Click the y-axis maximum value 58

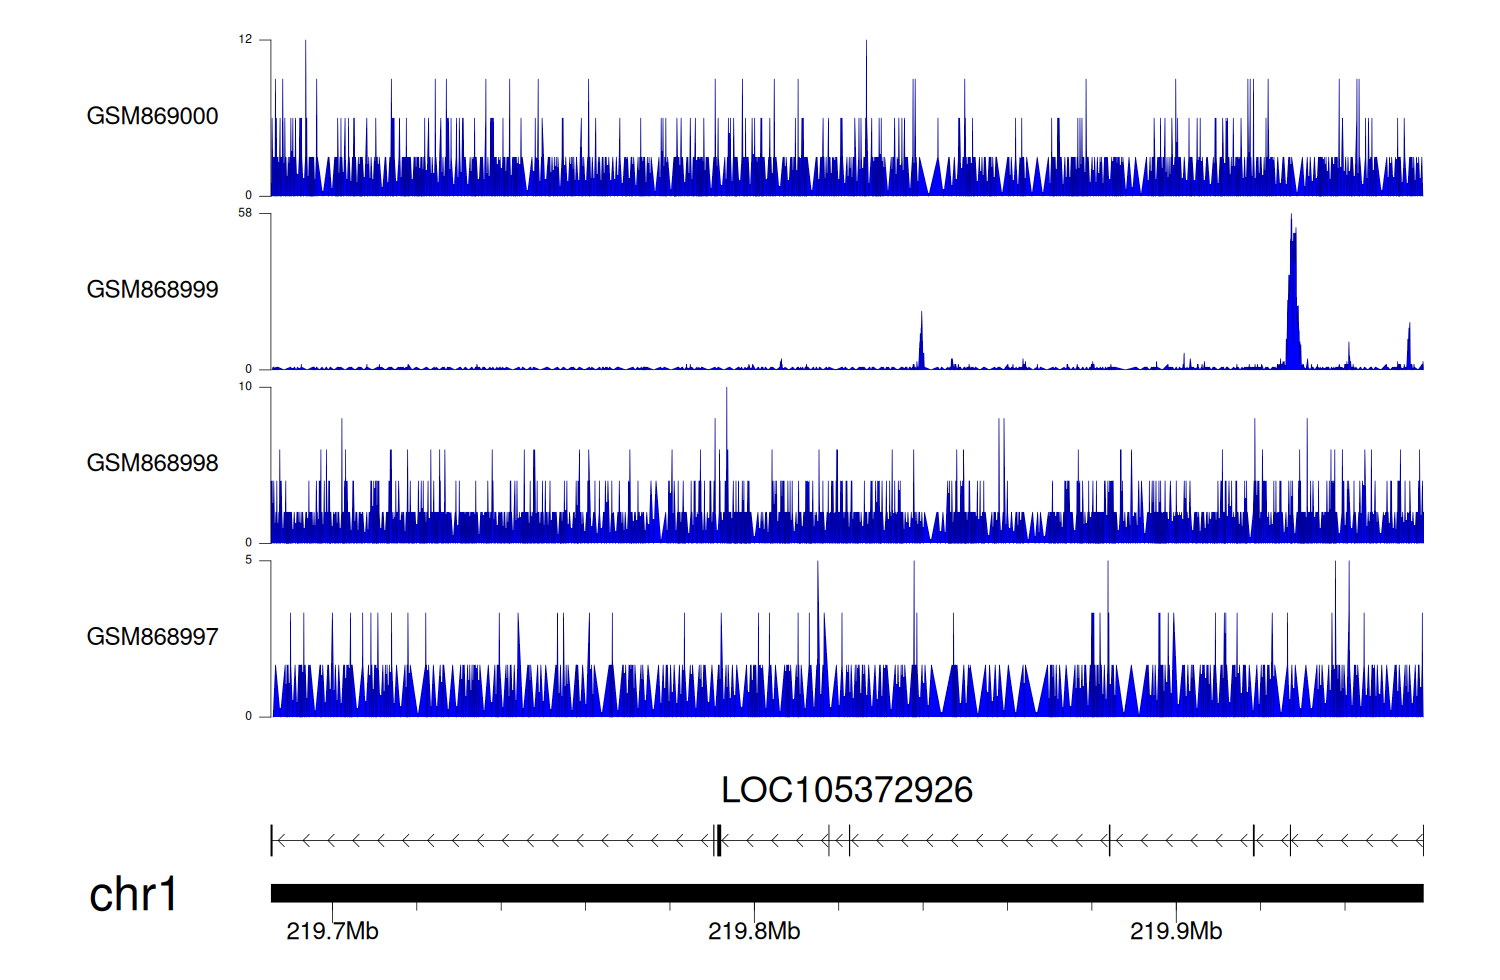coord(245,213)
